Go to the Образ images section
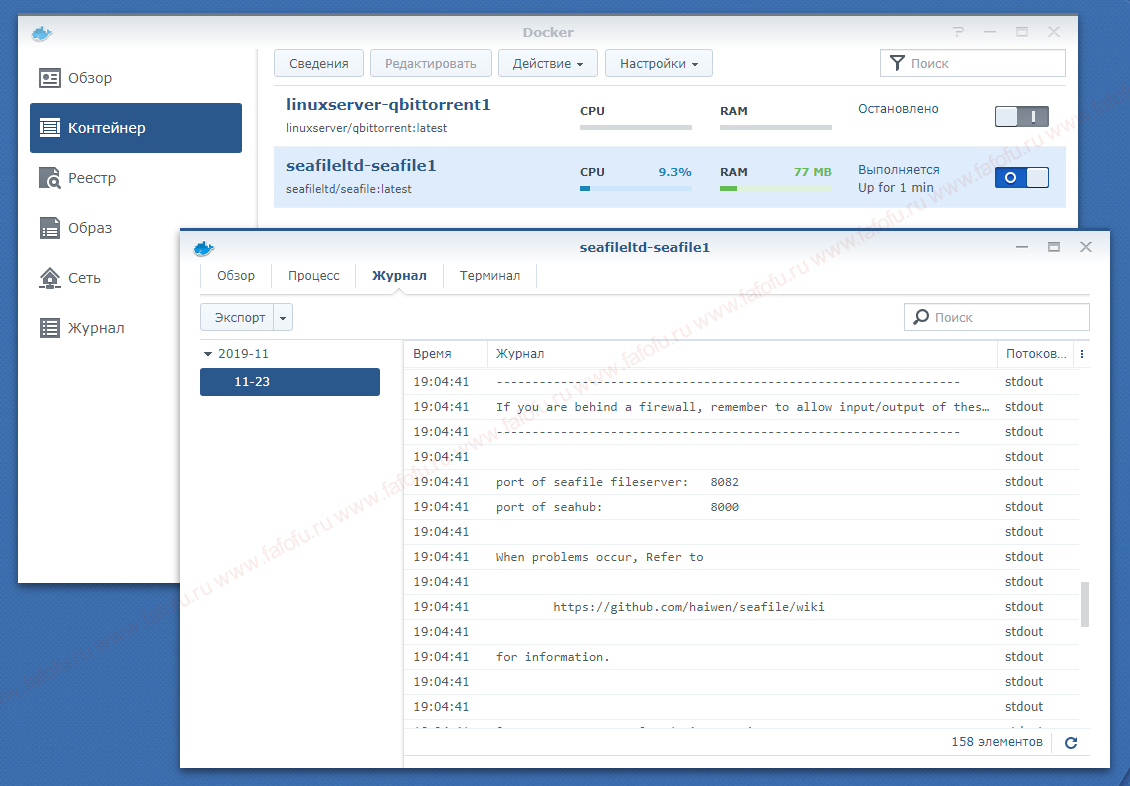The width and height of the screenshot is (1130, 786). (x=135, y=228)
